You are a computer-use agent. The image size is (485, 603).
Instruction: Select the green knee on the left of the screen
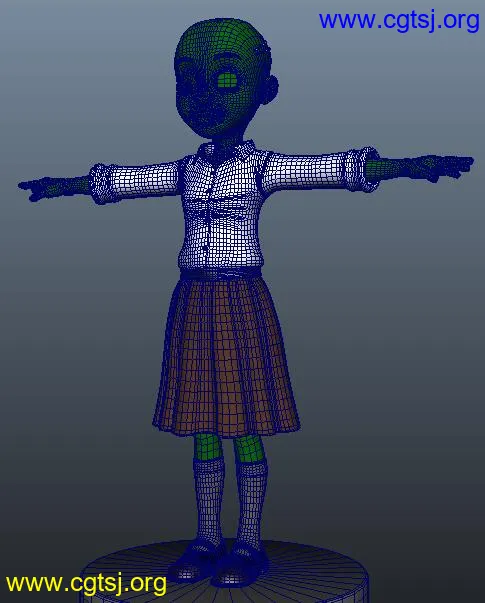coord(208,447)
